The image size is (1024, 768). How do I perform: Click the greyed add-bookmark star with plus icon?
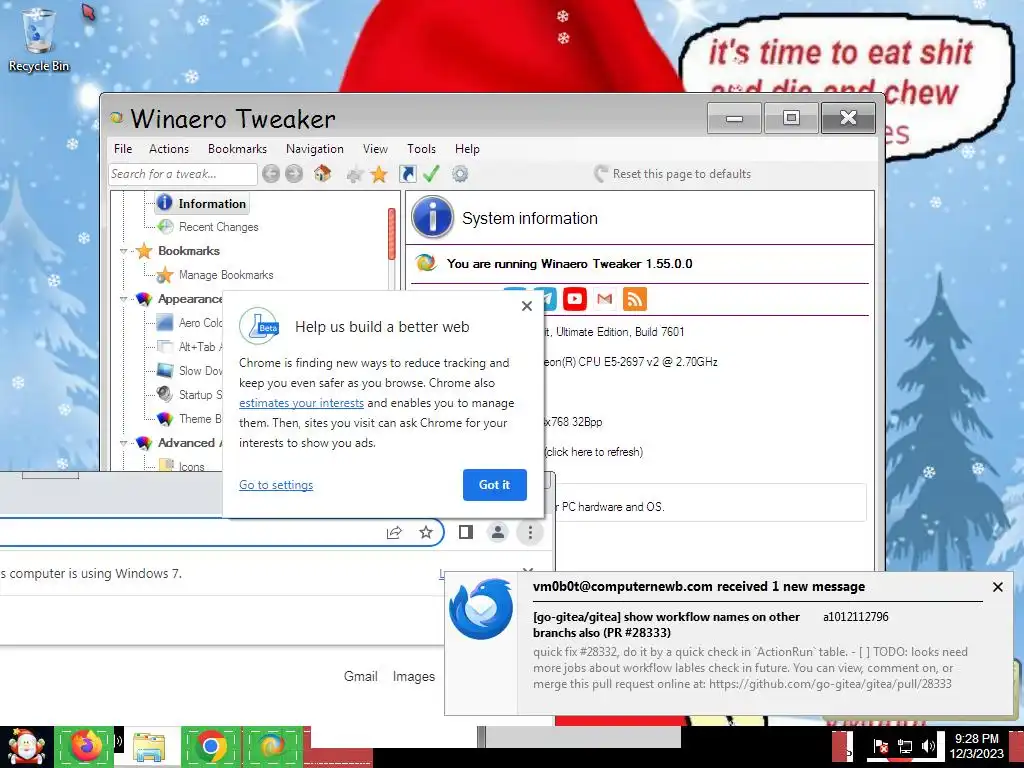[x=355, y=174]
